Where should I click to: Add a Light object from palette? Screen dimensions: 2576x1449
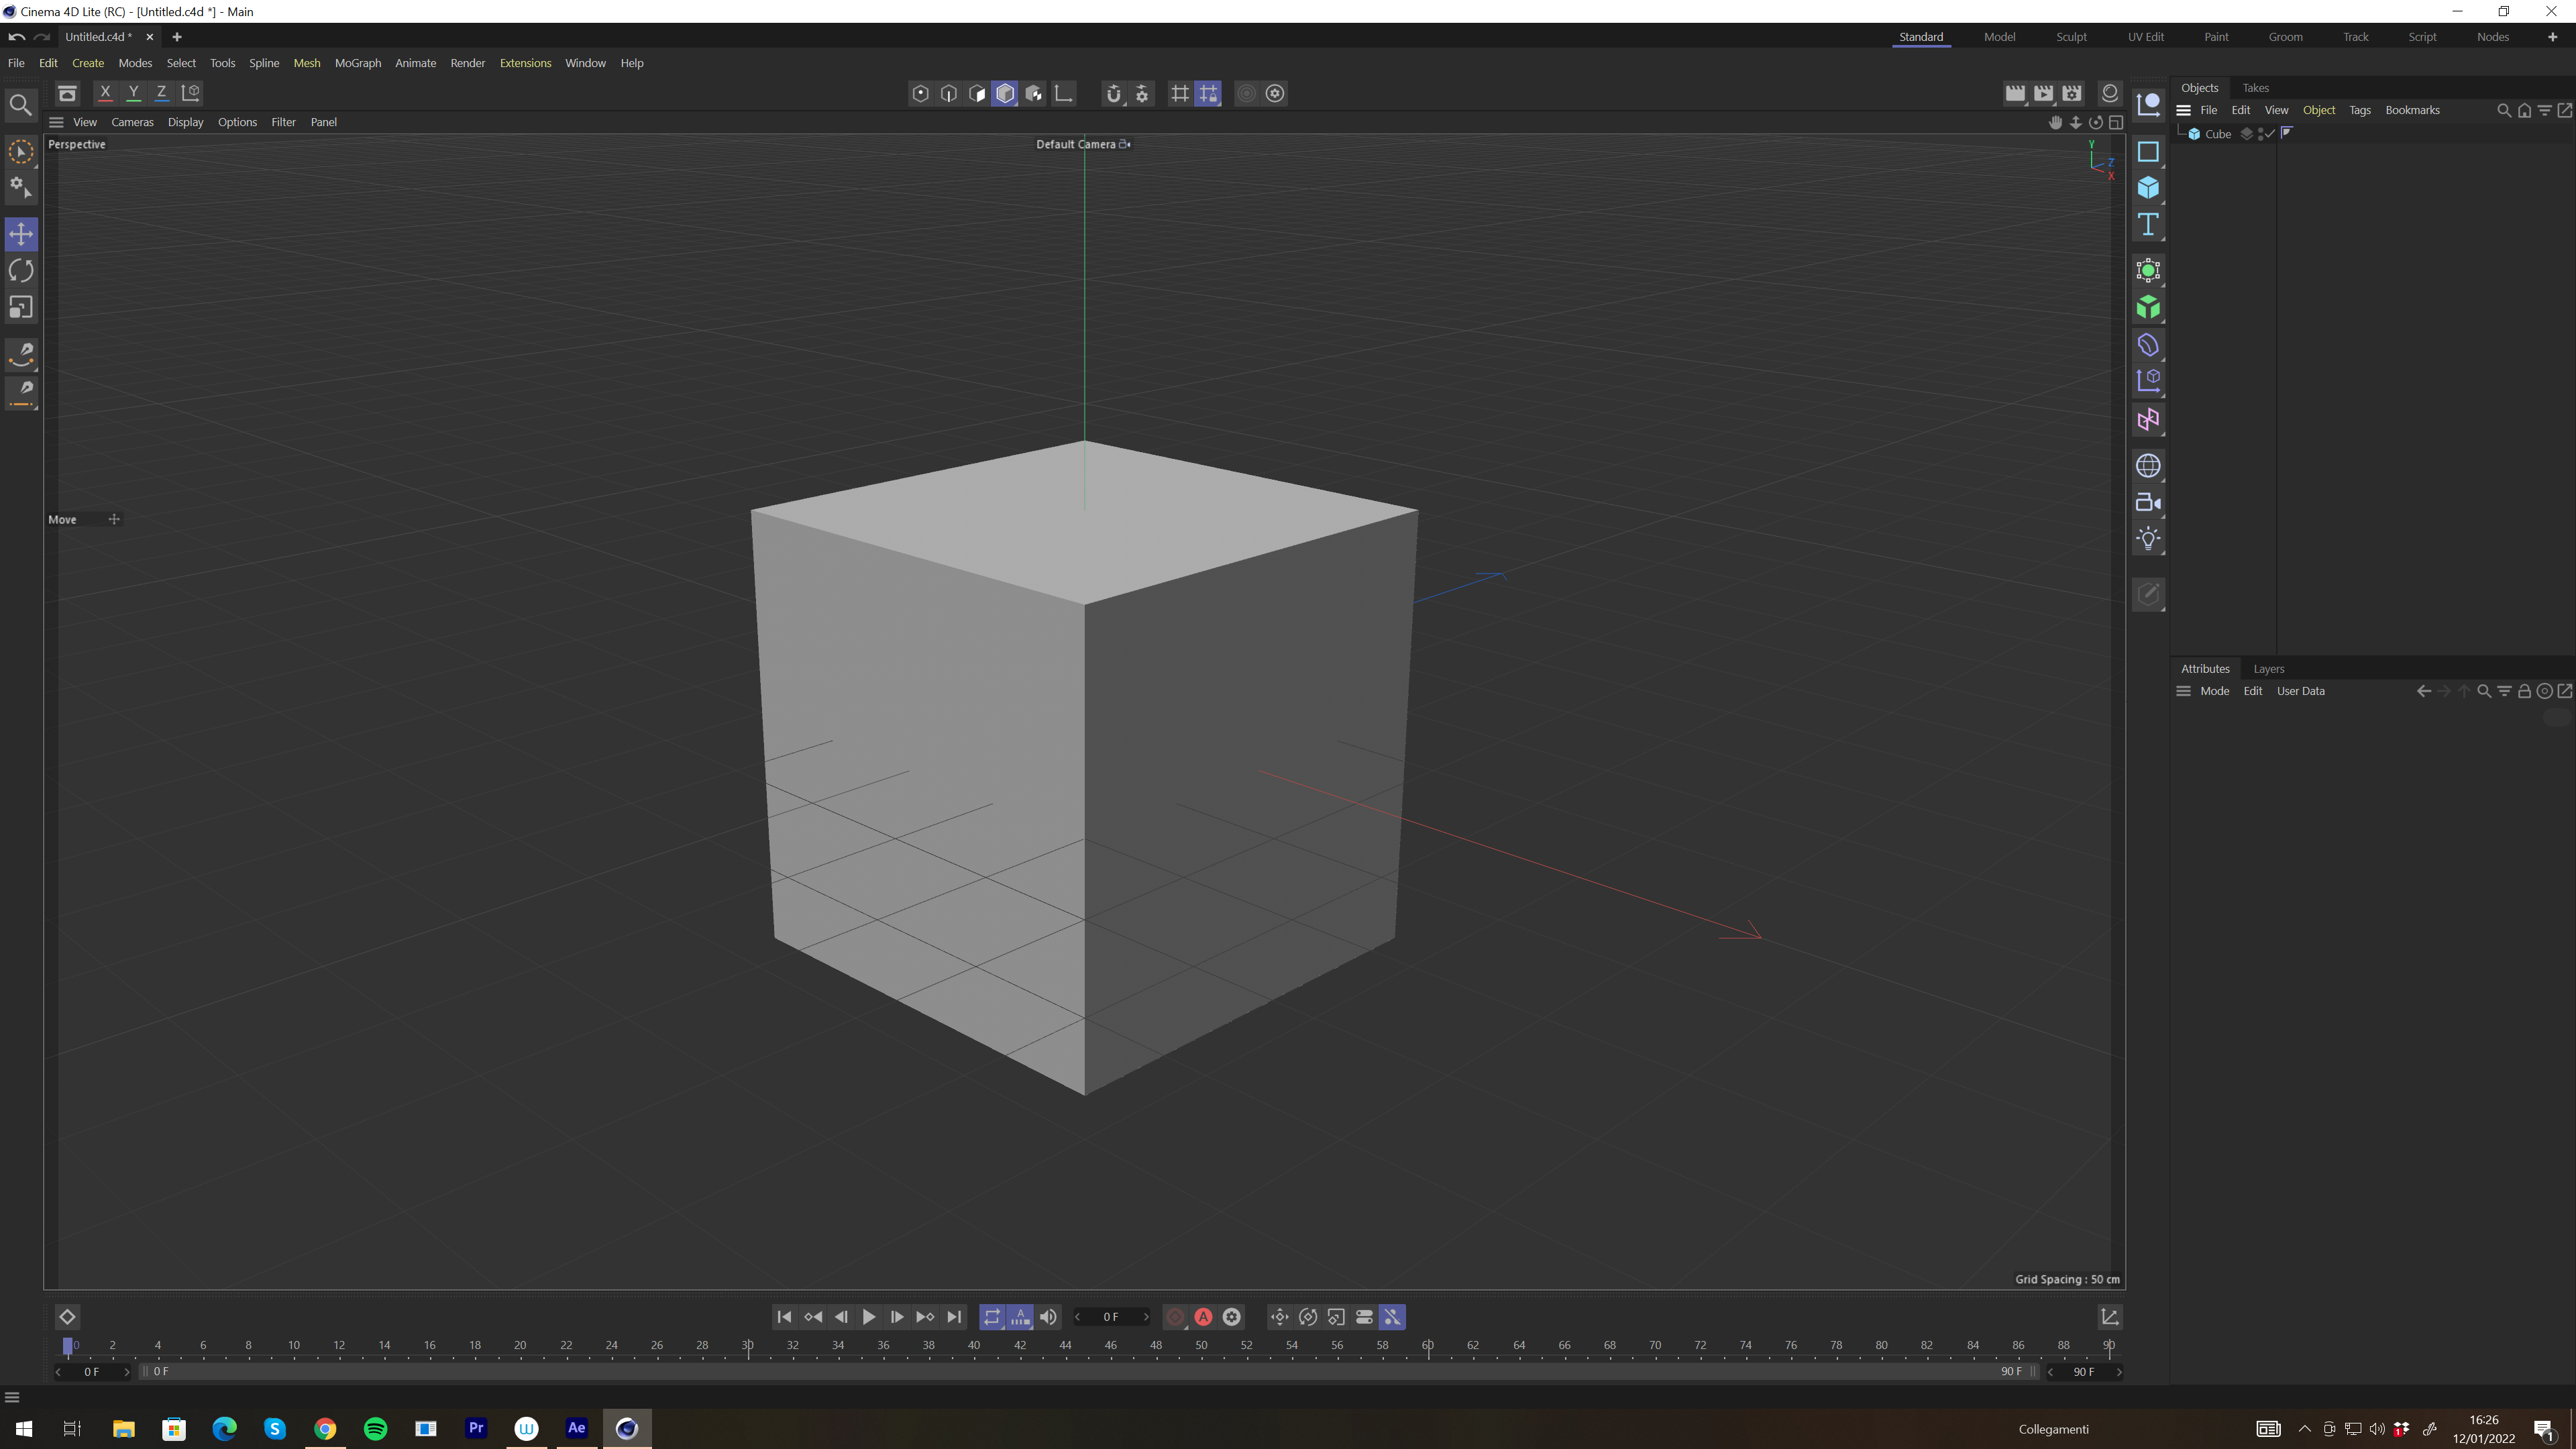click(2147, 539)
